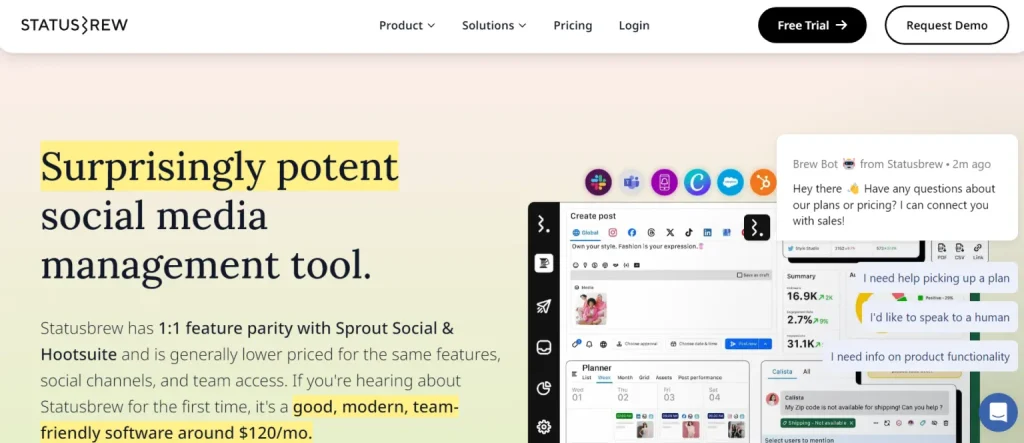
Task: Click the '31.1K' summary value
Action: pyautogui.click(x=802, y=343)
